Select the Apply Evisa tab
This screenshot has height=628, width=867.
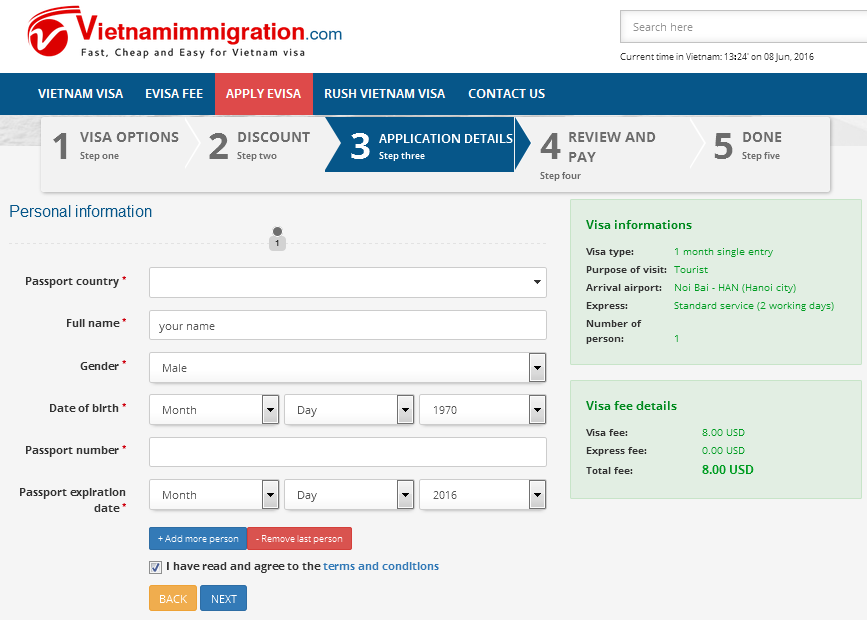263,94
